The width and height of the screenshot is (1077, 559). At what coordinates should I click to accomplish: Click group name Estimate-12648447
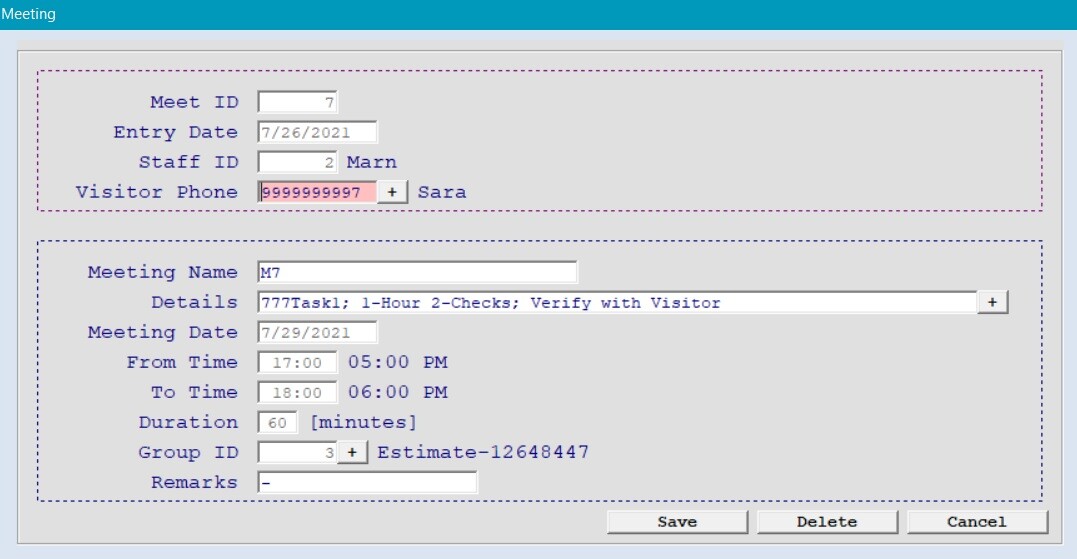(x=483, y=452)
